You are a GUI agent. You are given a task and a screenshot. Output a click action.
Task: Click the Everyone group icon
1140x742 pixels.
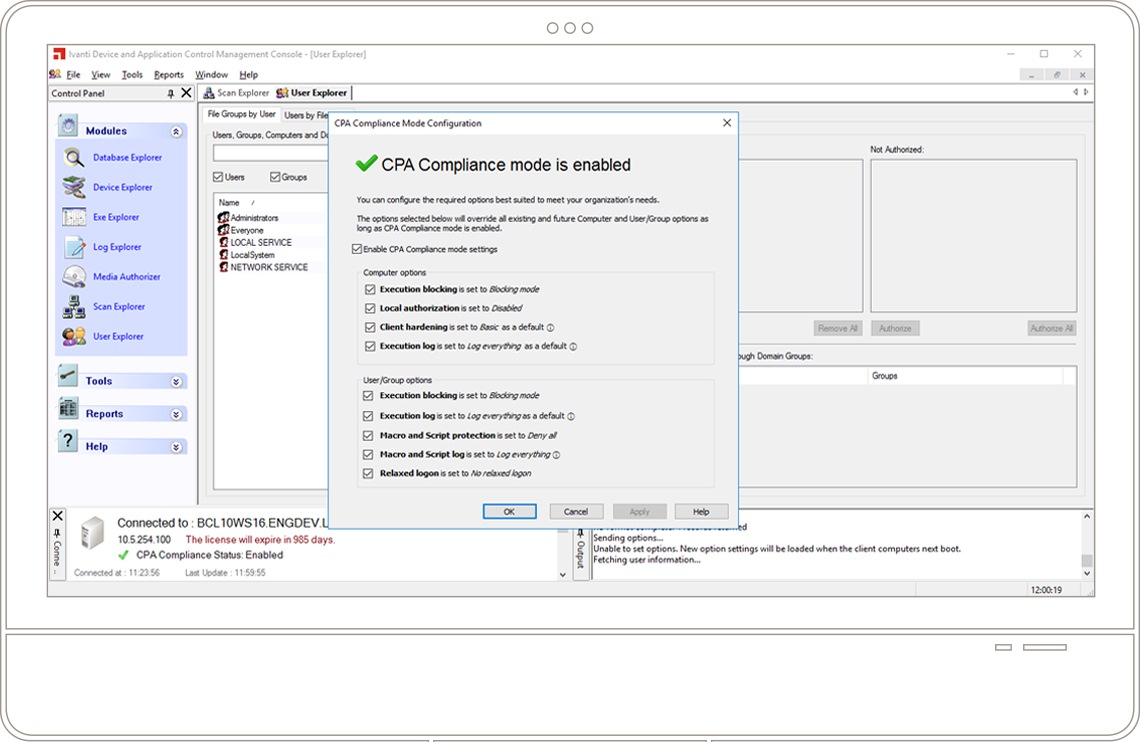(224, 230)
